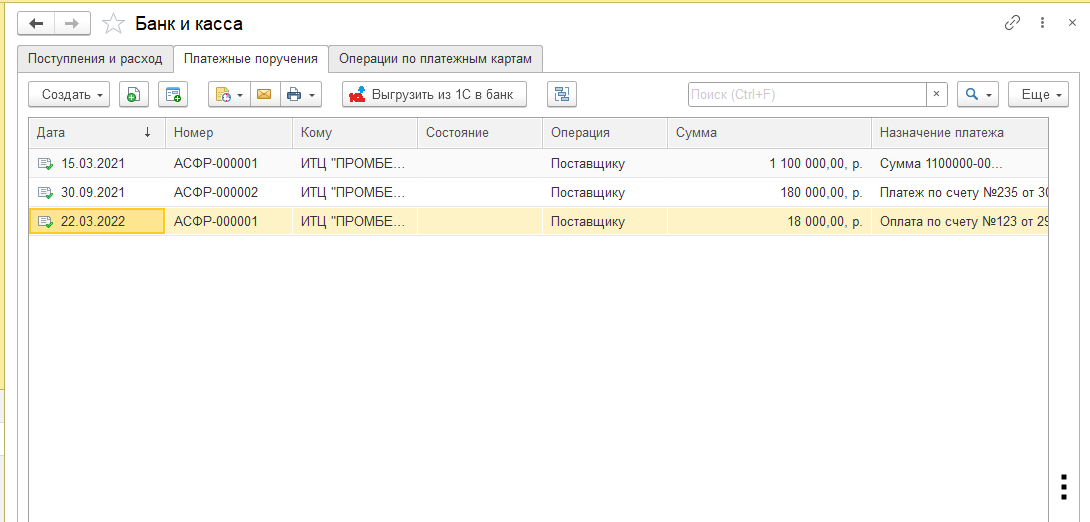The width and height of the screenshot is (1090, 522).
Task: Select payment row dated 30.09.2021
Action: pos(538,193)
